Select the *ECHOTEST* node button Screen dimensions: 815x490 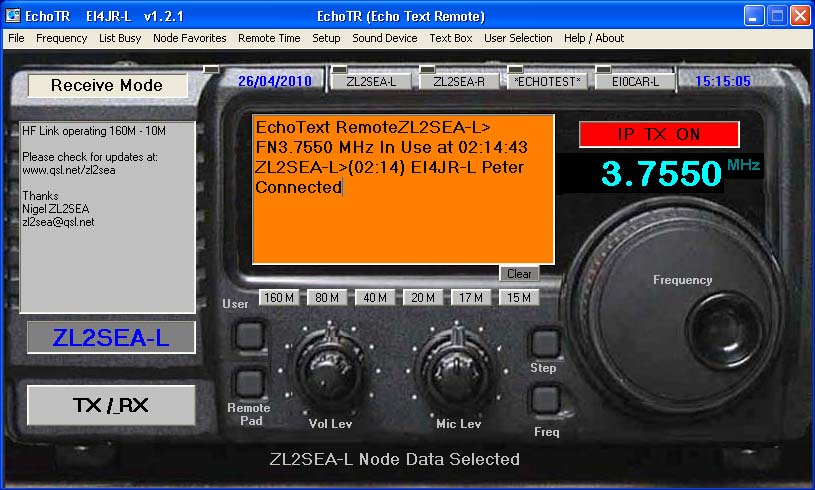coord(547,82)
